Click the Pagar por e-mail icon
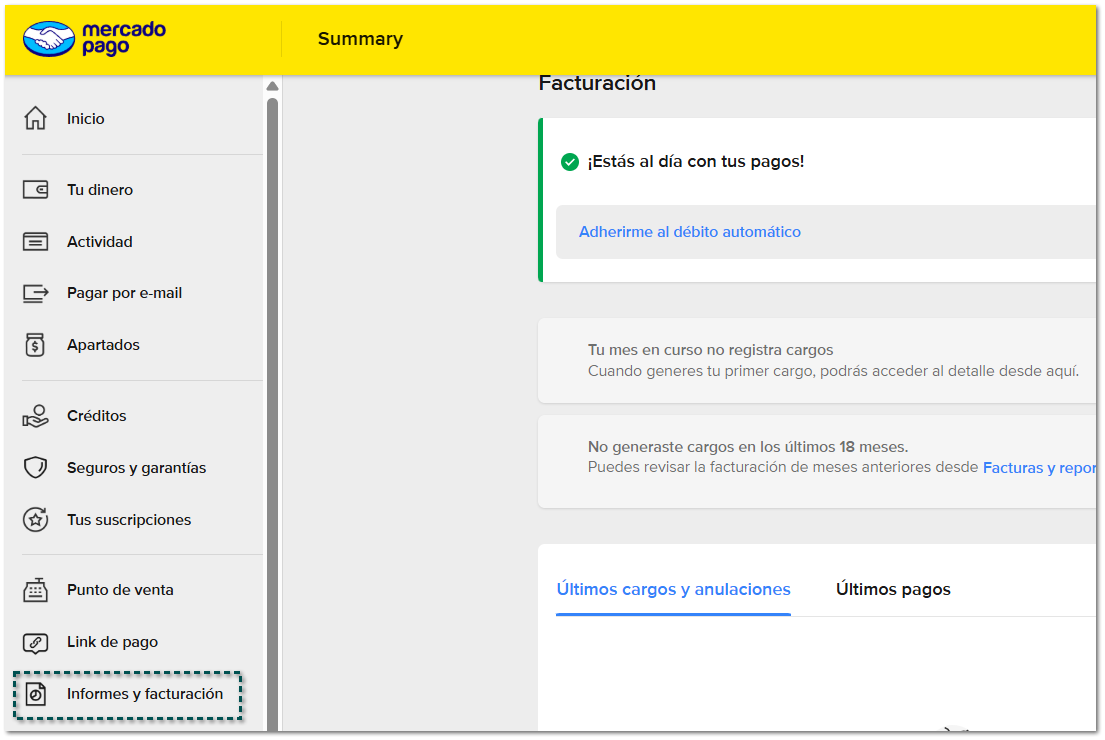 35,293
